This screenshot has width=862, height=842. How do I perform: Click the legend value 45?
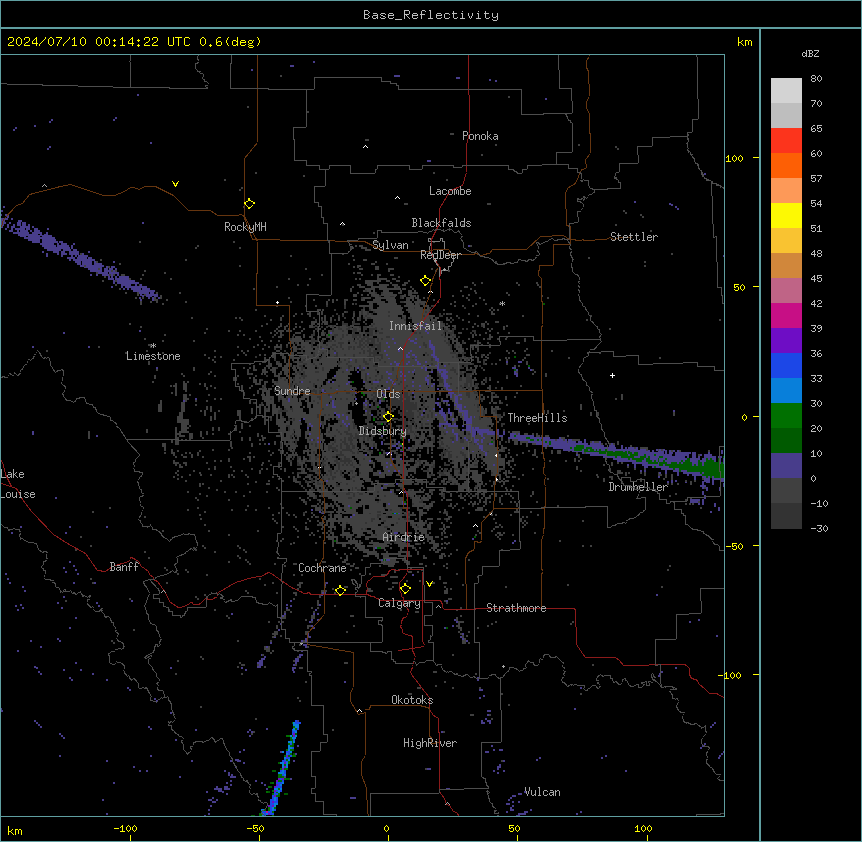(x=816, y=279)
